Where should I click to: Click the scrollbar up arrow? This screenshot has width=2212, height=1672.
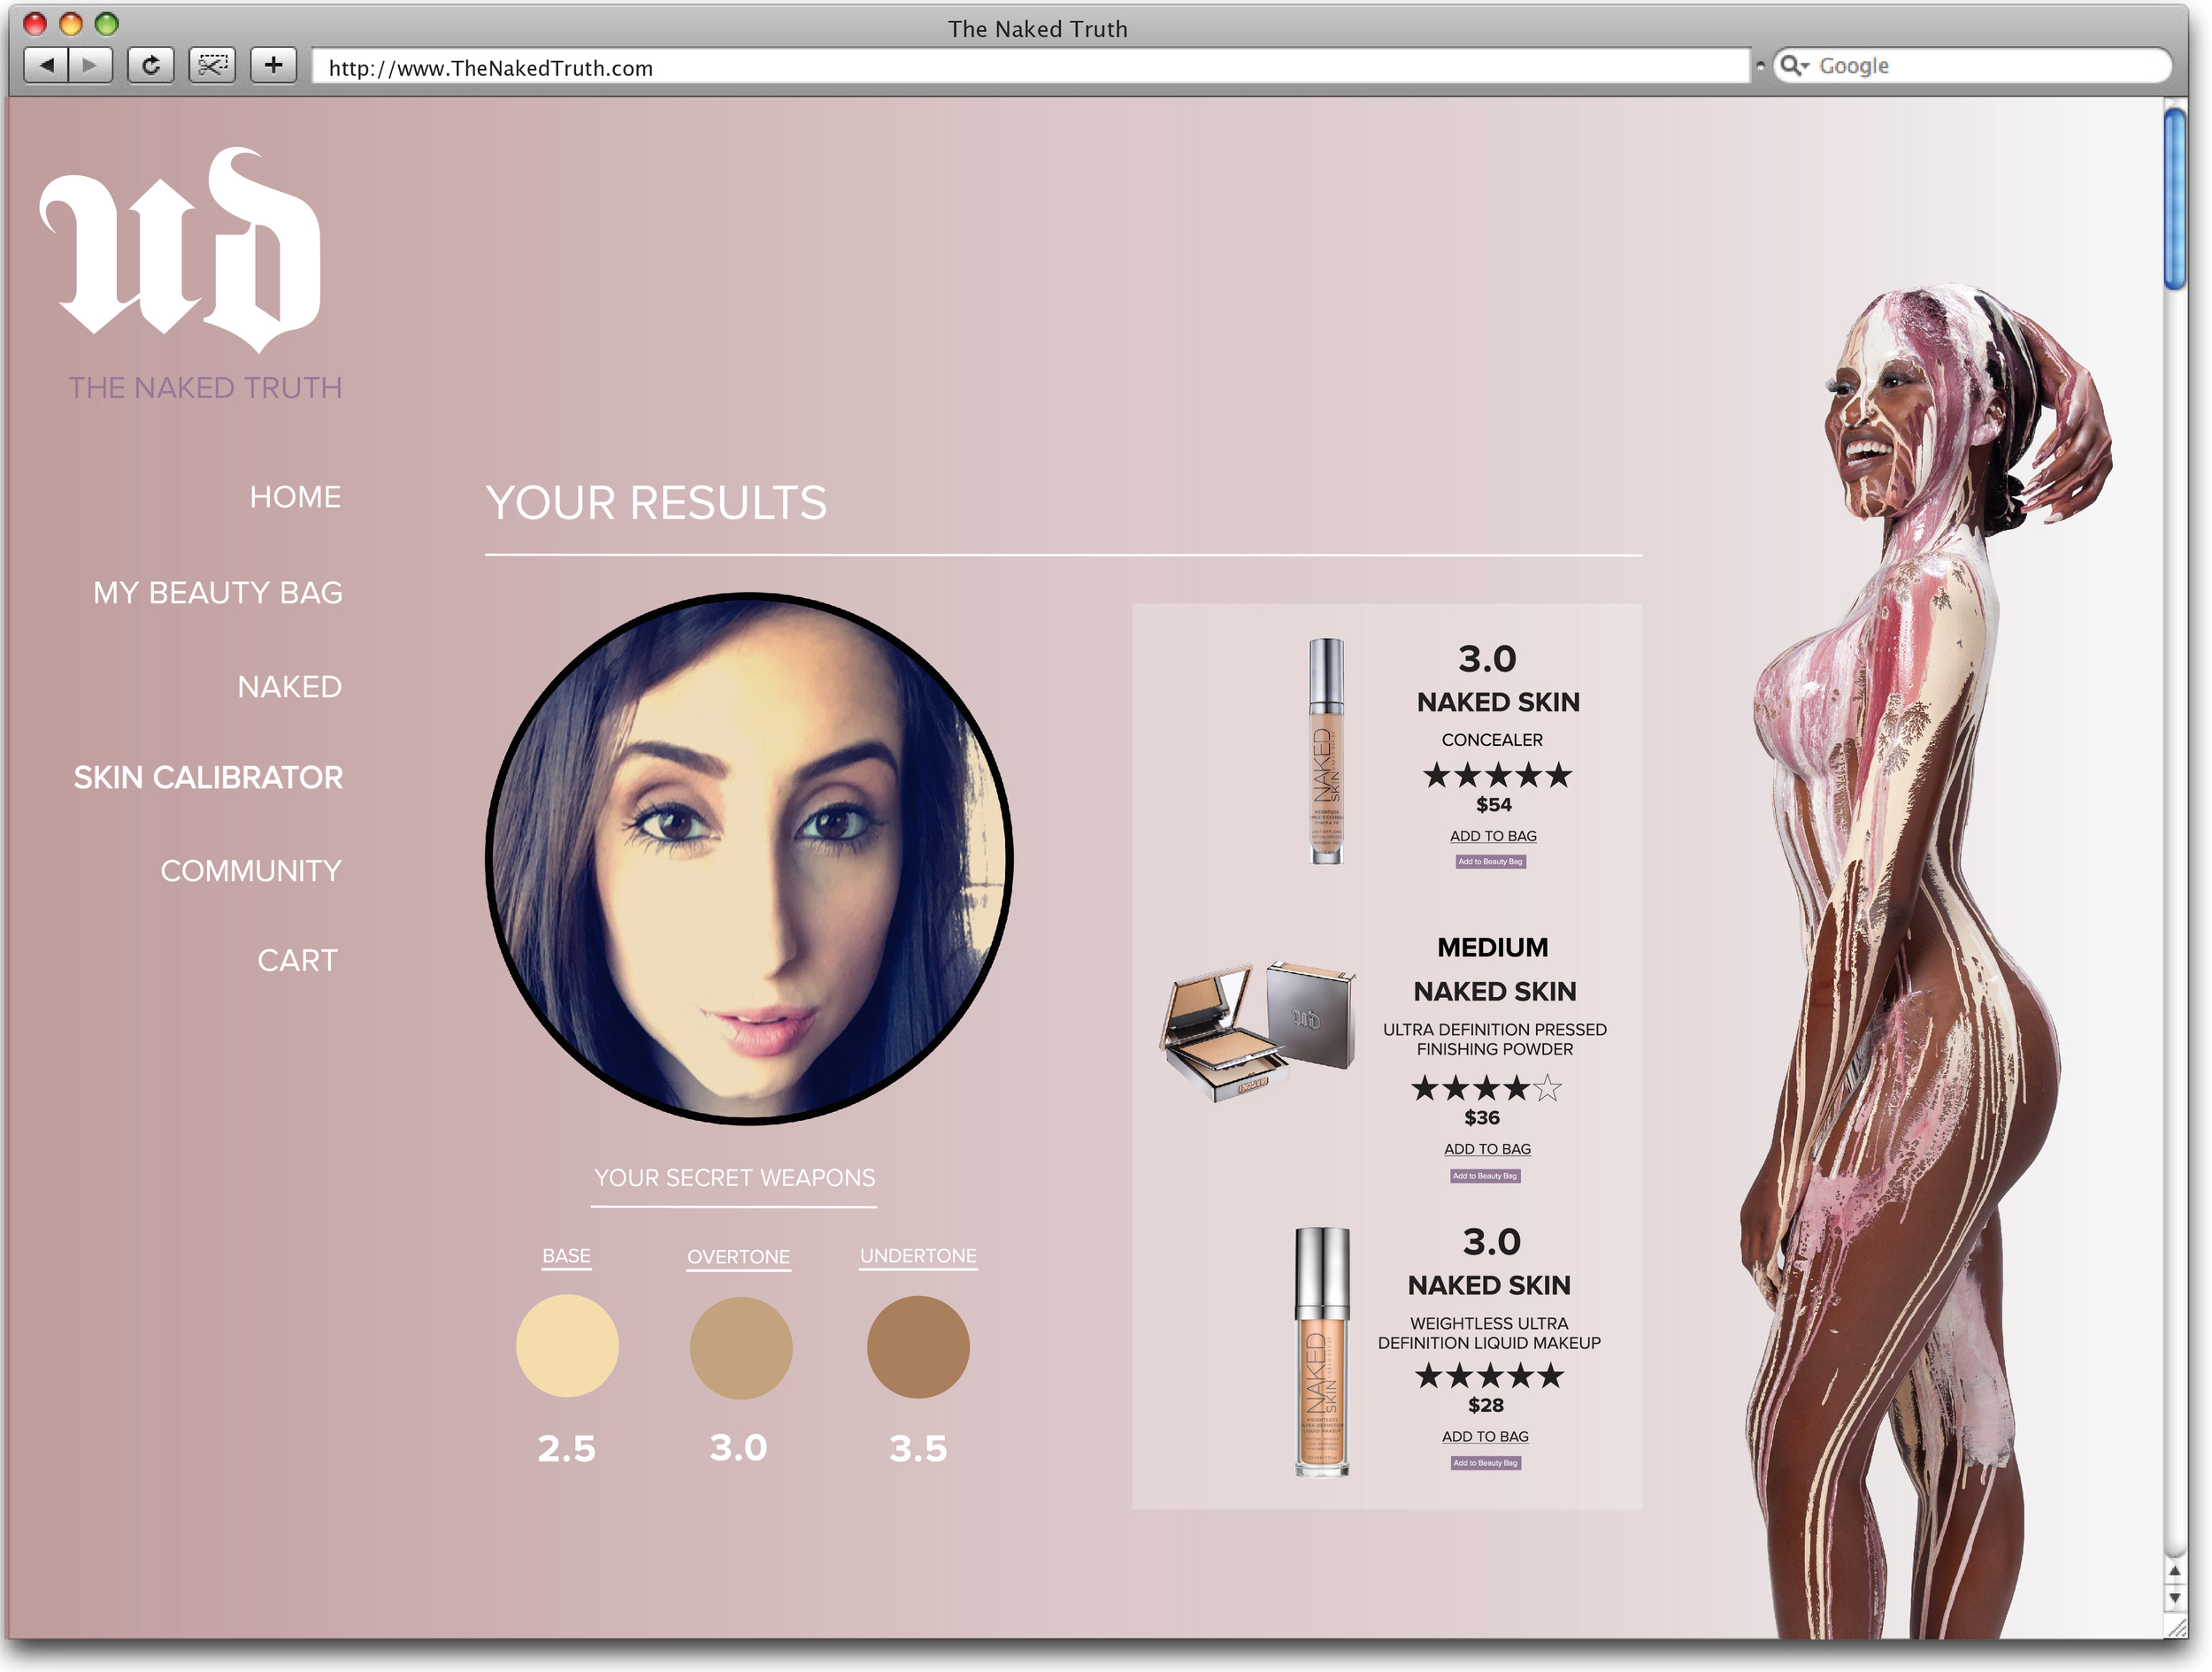tap(2175, 1571)
